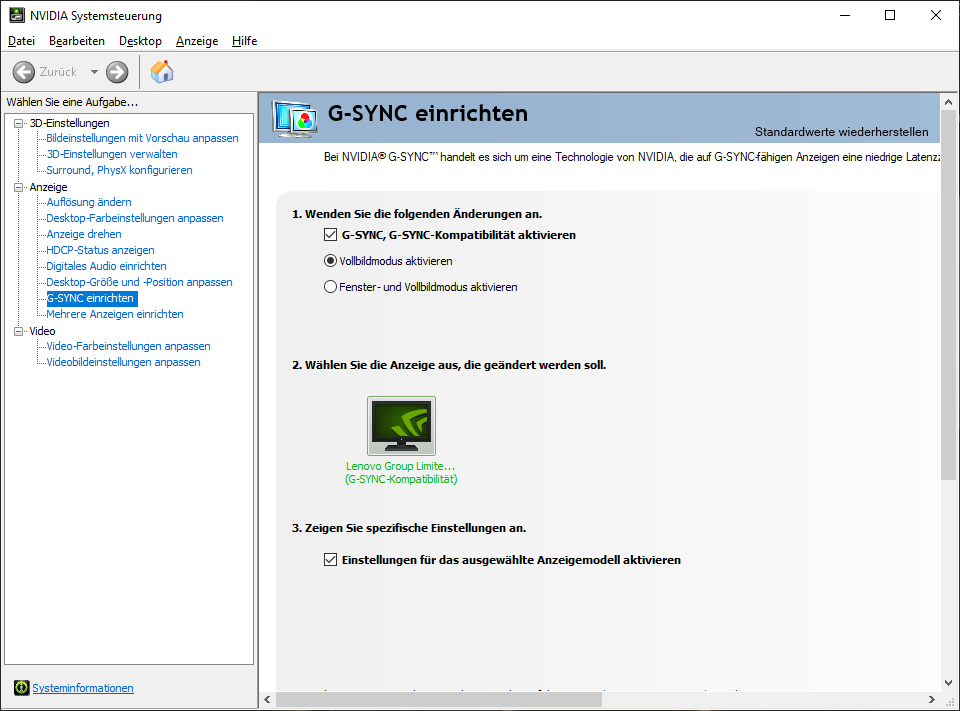Click Standardwerte wiederherstellen link
The width and height of the screenshot is (960, 711).
tap(841, 132)
